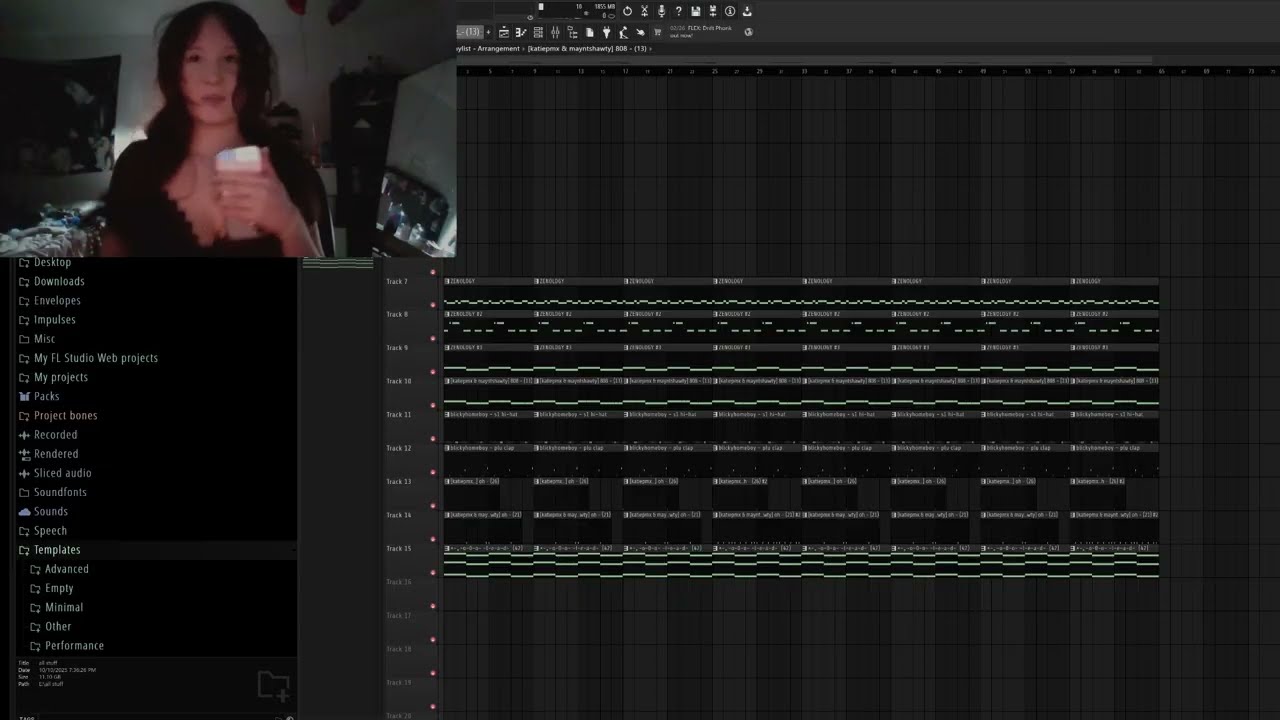Viewport: 1280px width, 720px height.
Task: Click the microphone recording icon
Action: (x=661, y=11)
